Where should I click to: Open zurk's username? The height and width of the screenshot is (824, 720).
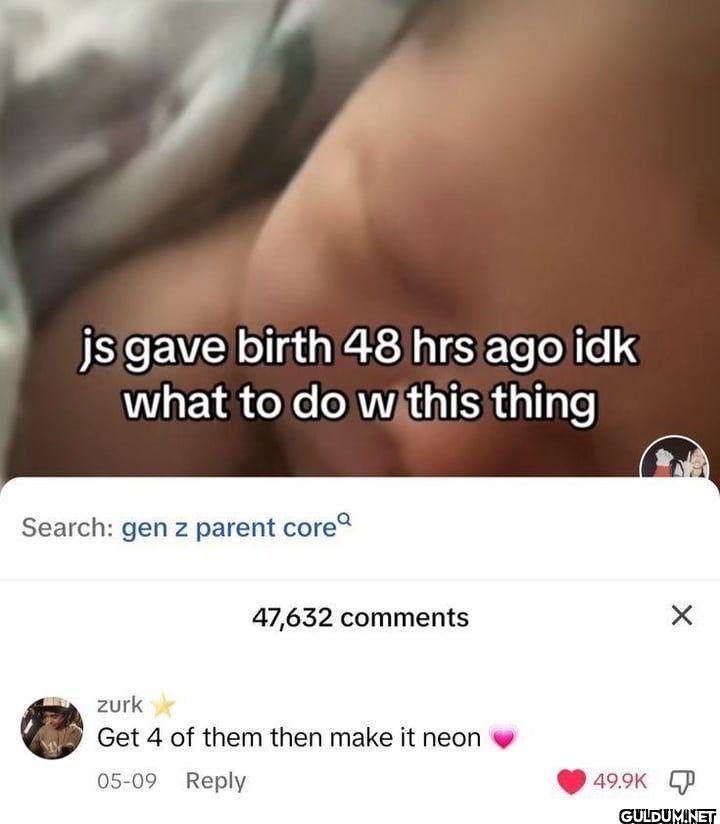pyautogui.click(x=119, y=704)
